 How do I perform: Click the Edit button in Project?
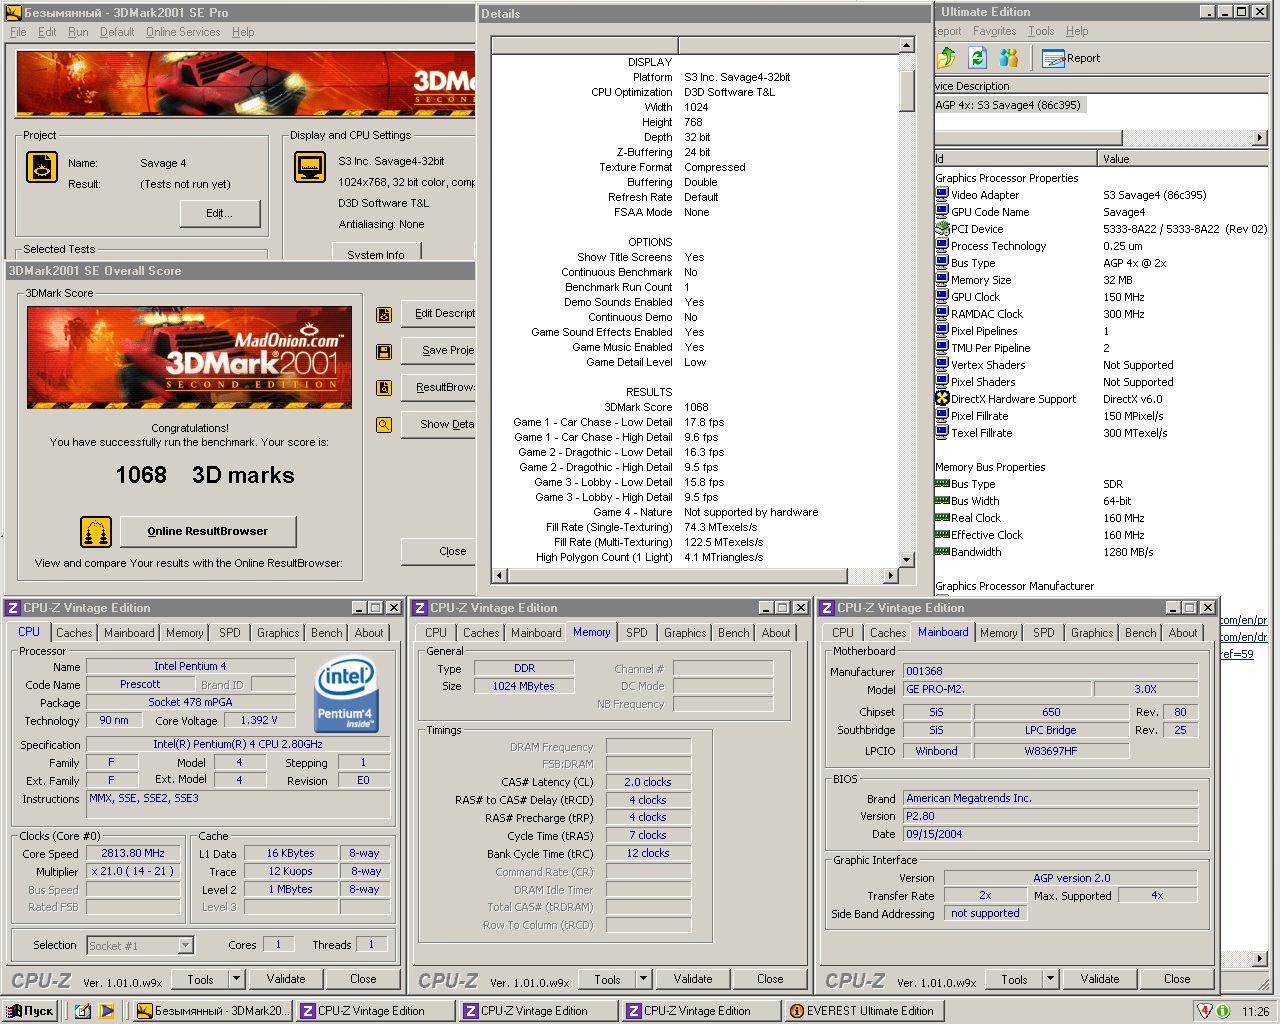pos(220,213)
